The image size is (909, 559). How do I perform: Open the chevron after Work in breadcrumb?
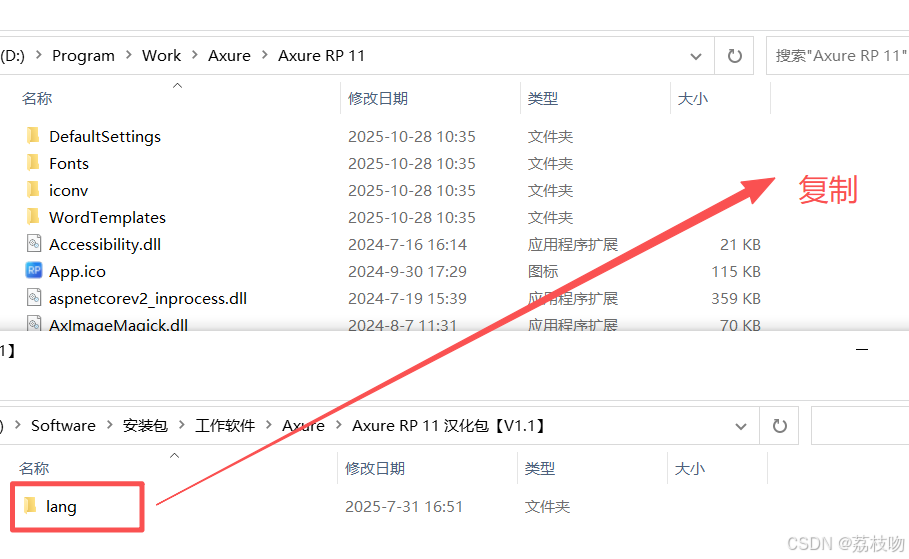(x=195, y=55)
